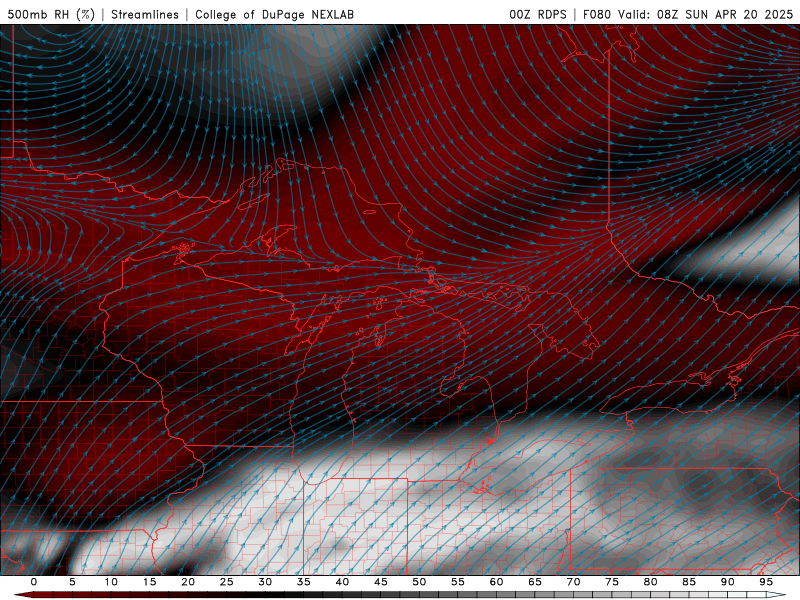Select the '10' label on the RH scale

pos(111,582)
